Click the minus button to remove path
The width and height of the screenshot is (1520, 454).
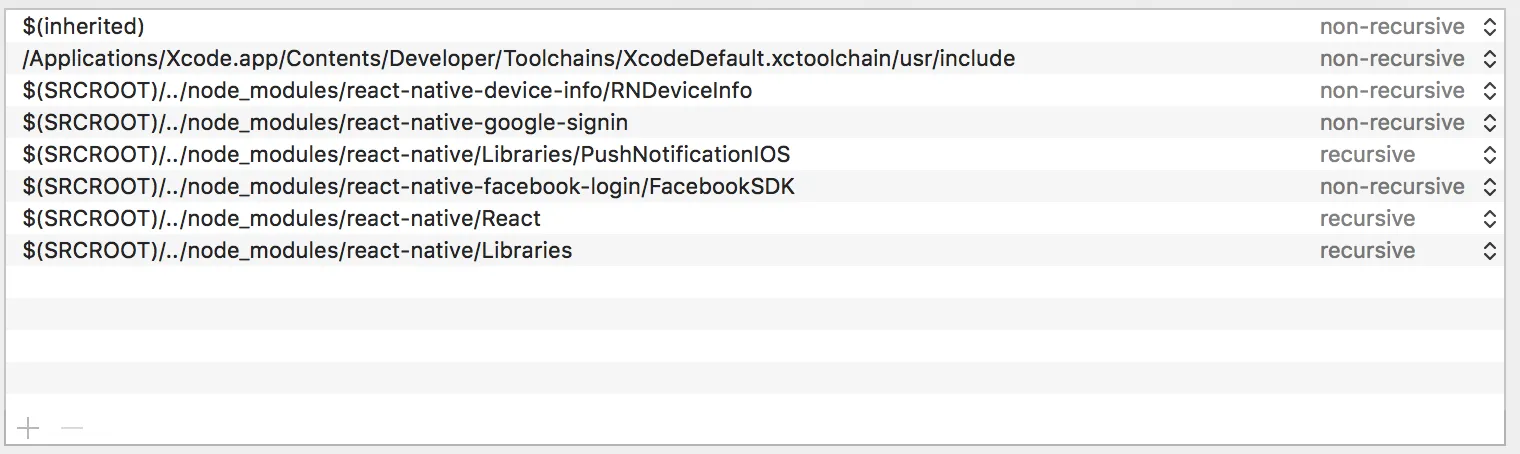pyautogui.click(x=72, y=429)
